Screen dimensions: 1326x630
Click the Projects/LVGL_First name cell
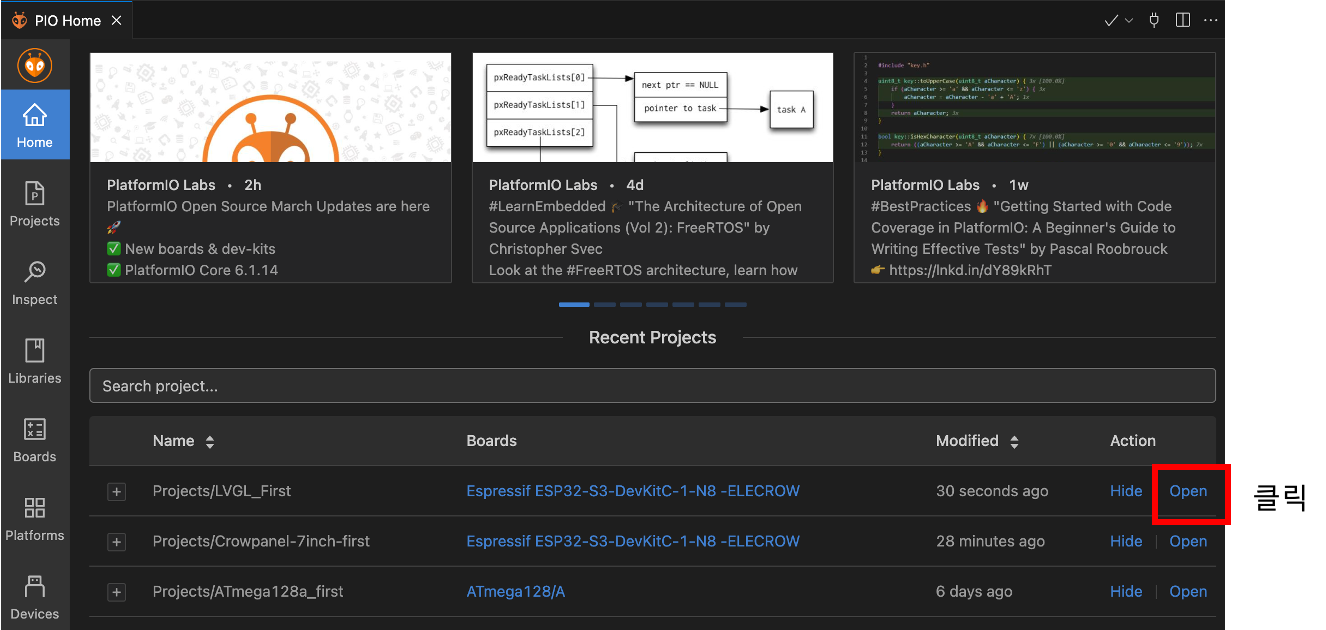[x=222, y=491]
